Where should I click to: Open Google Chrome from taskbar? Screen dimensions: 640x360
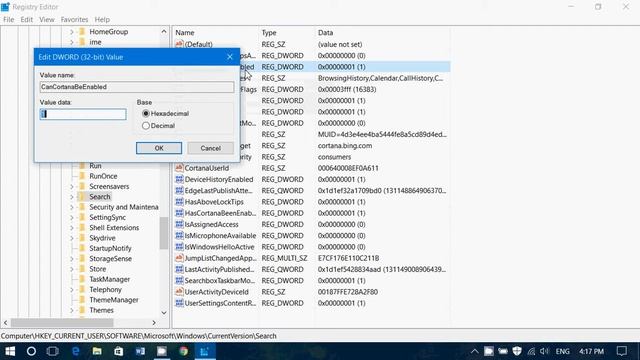183,351
